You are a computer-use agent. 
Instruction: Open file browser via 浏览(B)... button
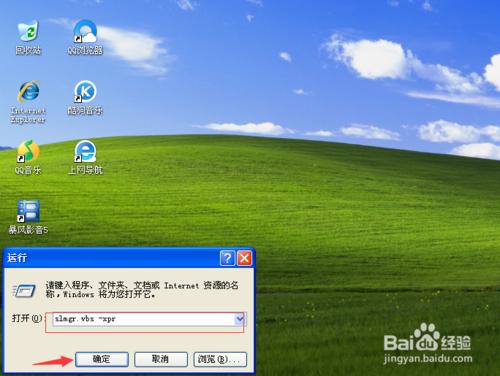220,359
